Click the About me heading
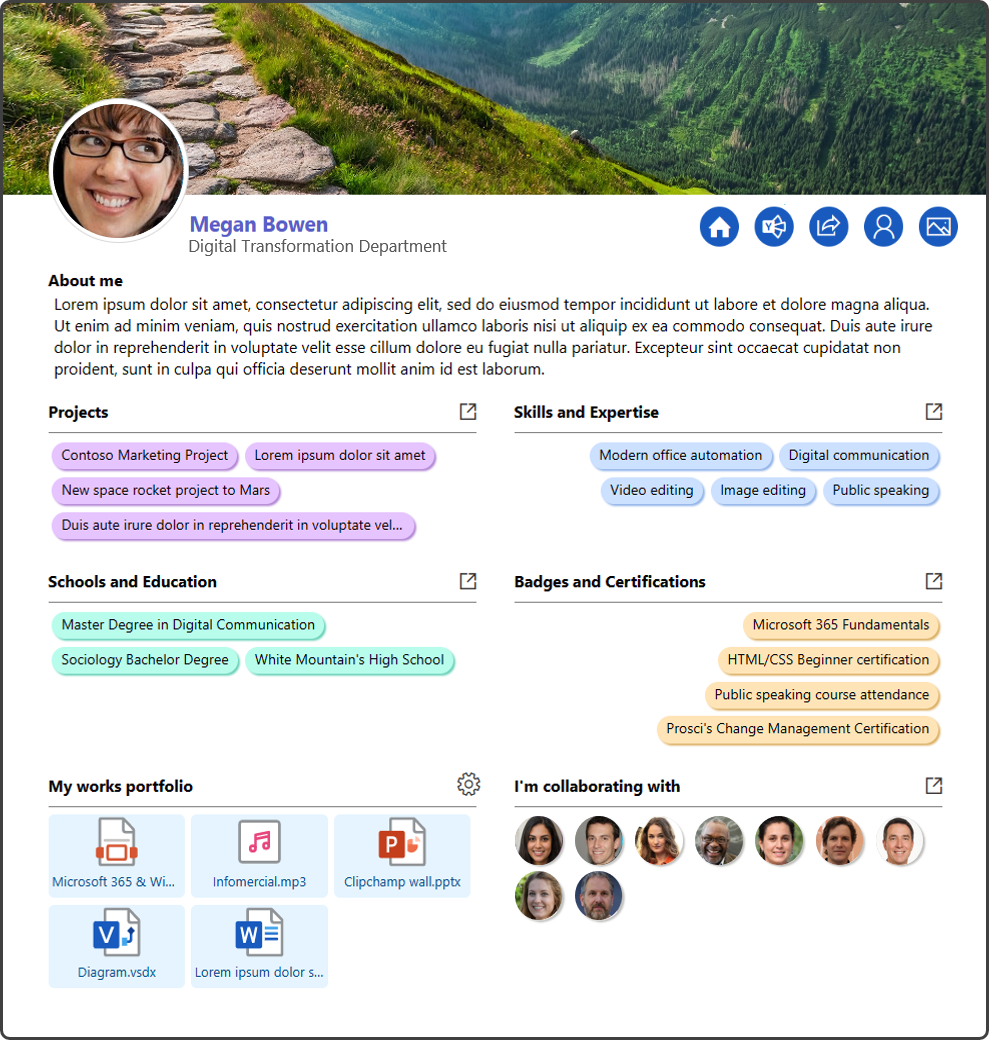 coord(86,281)
